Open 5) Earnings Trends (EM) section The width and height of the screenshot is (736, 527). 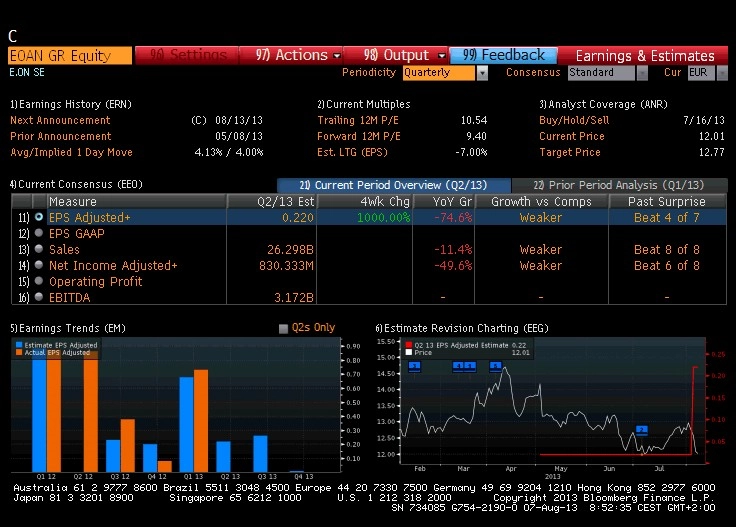click(68, 328)
